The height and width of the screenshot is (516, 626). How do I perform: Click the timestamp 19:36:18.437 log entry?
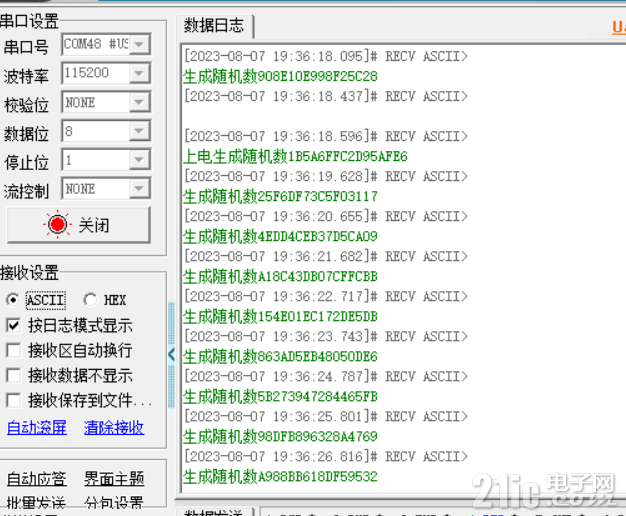[326, 96]
